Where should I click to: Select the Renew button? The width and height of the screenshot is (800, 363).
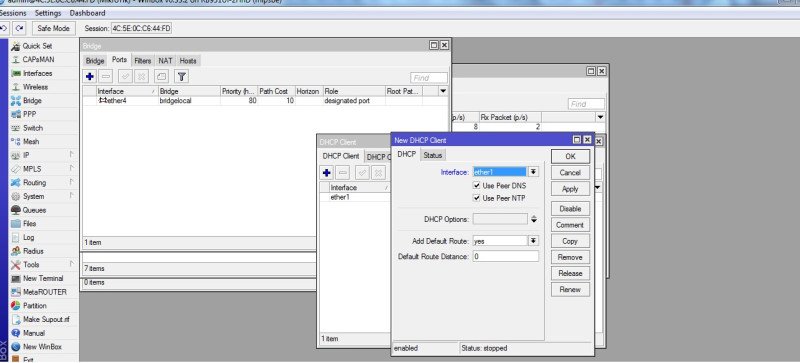click(570, 289)
